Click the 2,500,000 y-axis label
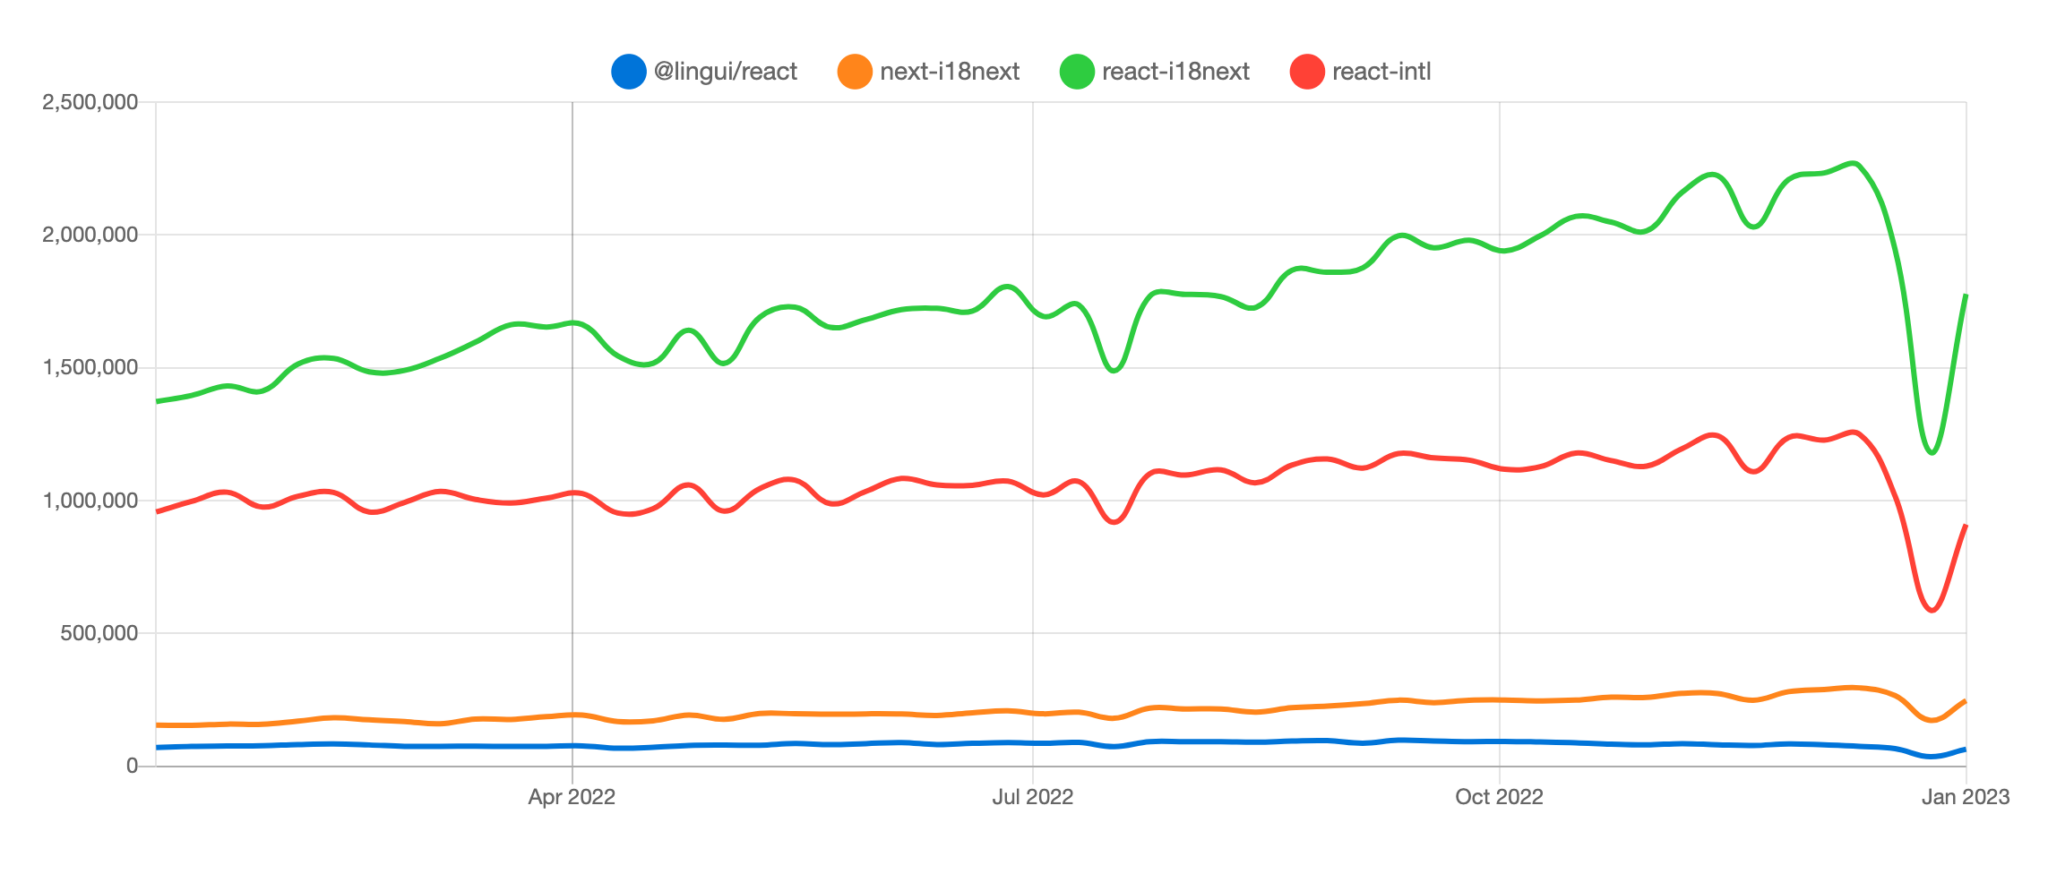2048x874 pixels. (x=90, y=102)
